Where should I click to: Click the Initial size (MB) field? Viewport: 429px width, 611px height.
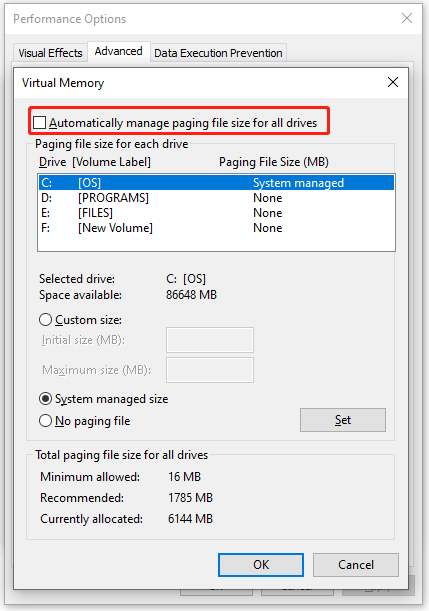point(210,340)
